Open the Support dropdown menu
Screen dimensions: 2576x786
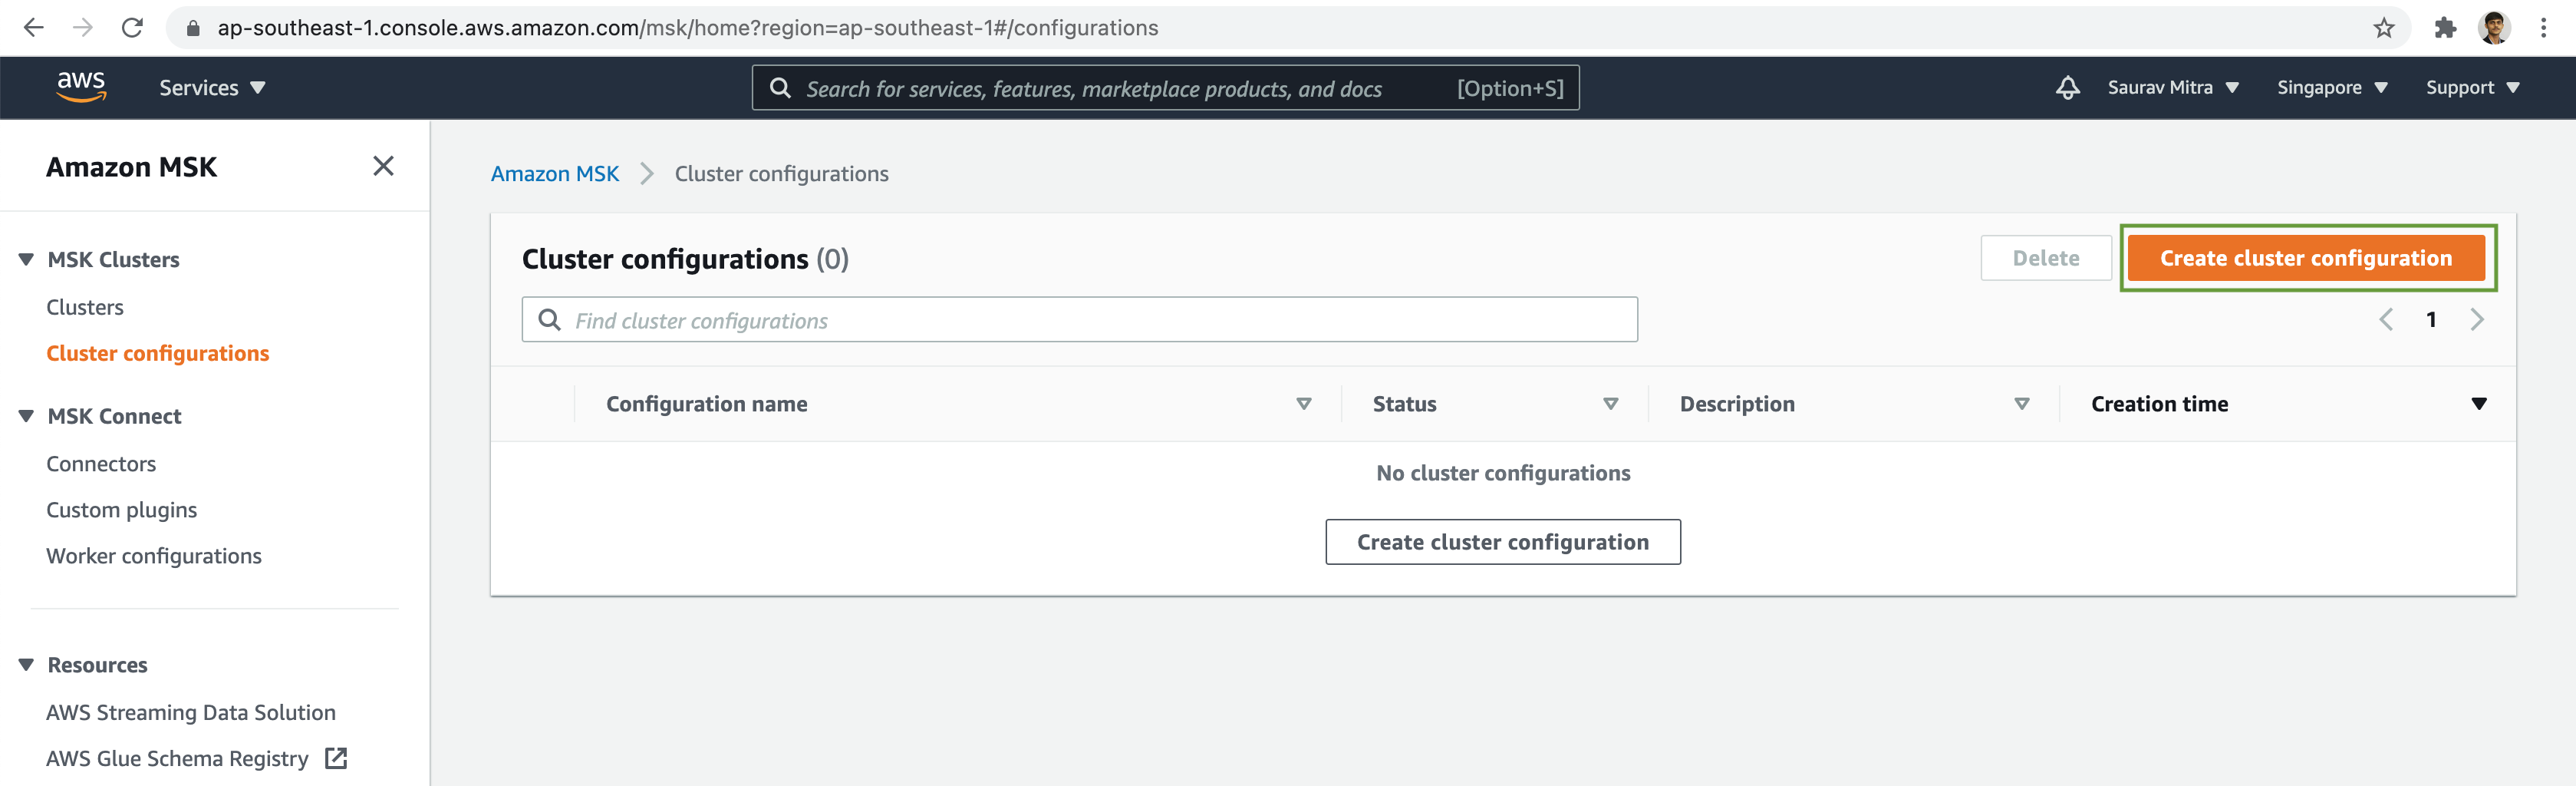(2472, 88)
